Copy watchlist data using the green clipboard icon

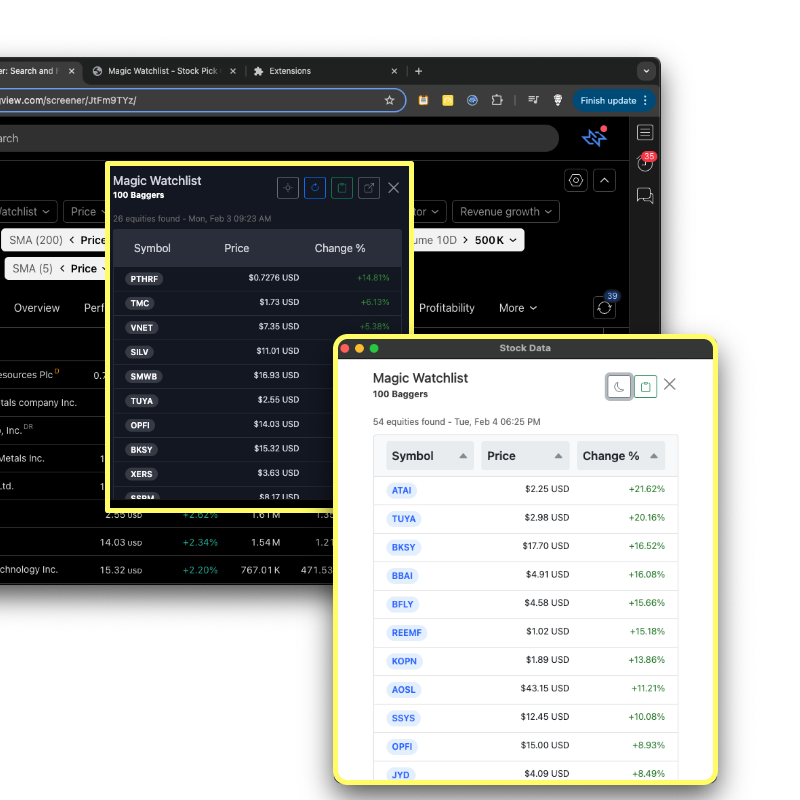(341, 188)
